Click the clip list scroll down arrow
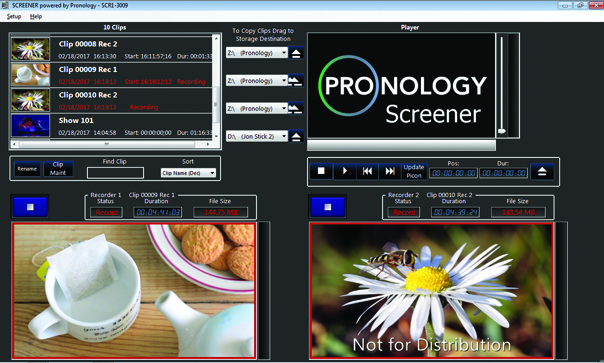Viewport: 604px width, 363px height. (216, 136)
